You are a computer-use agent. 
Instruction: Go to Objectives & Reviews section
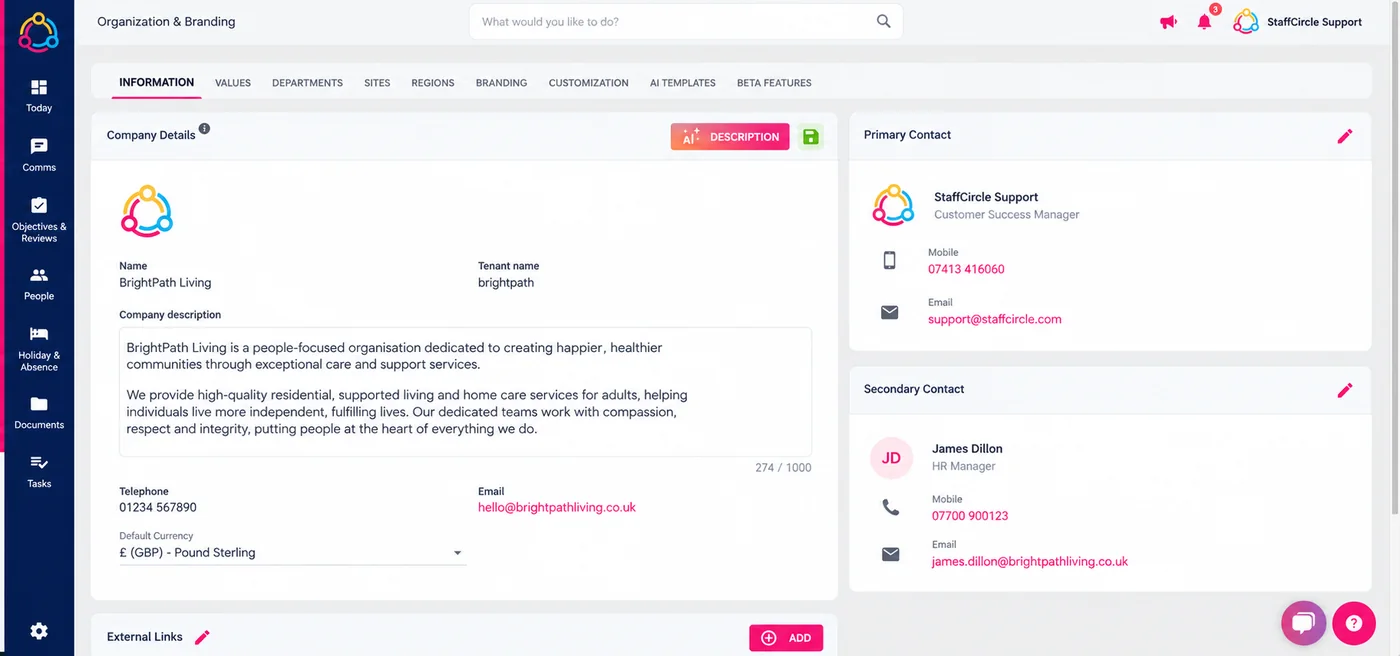tap(39, 220)
